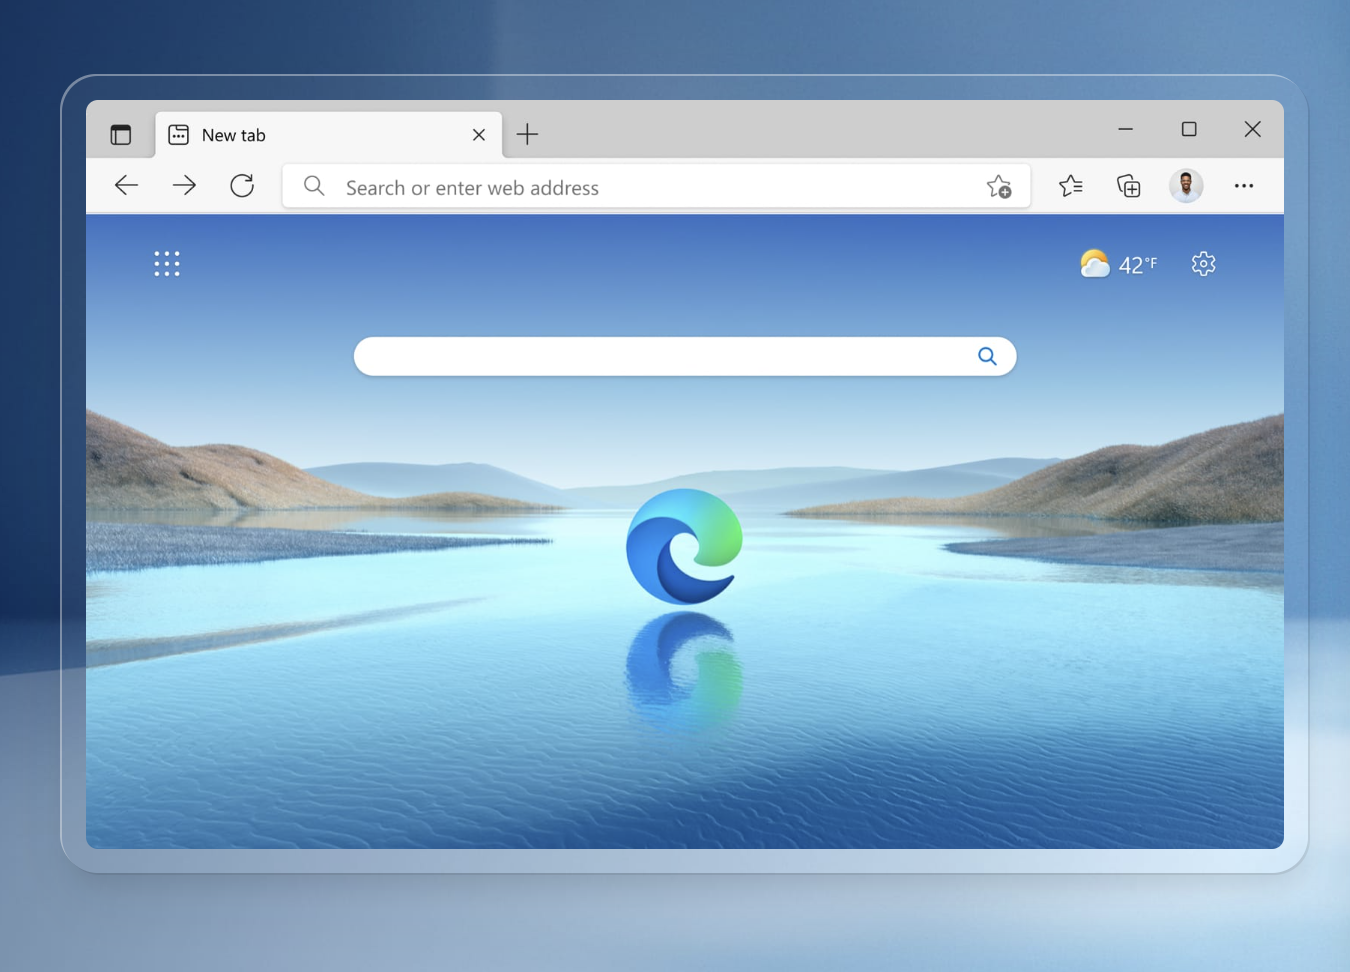Open the app launcher dots grid

coord(167,264)
